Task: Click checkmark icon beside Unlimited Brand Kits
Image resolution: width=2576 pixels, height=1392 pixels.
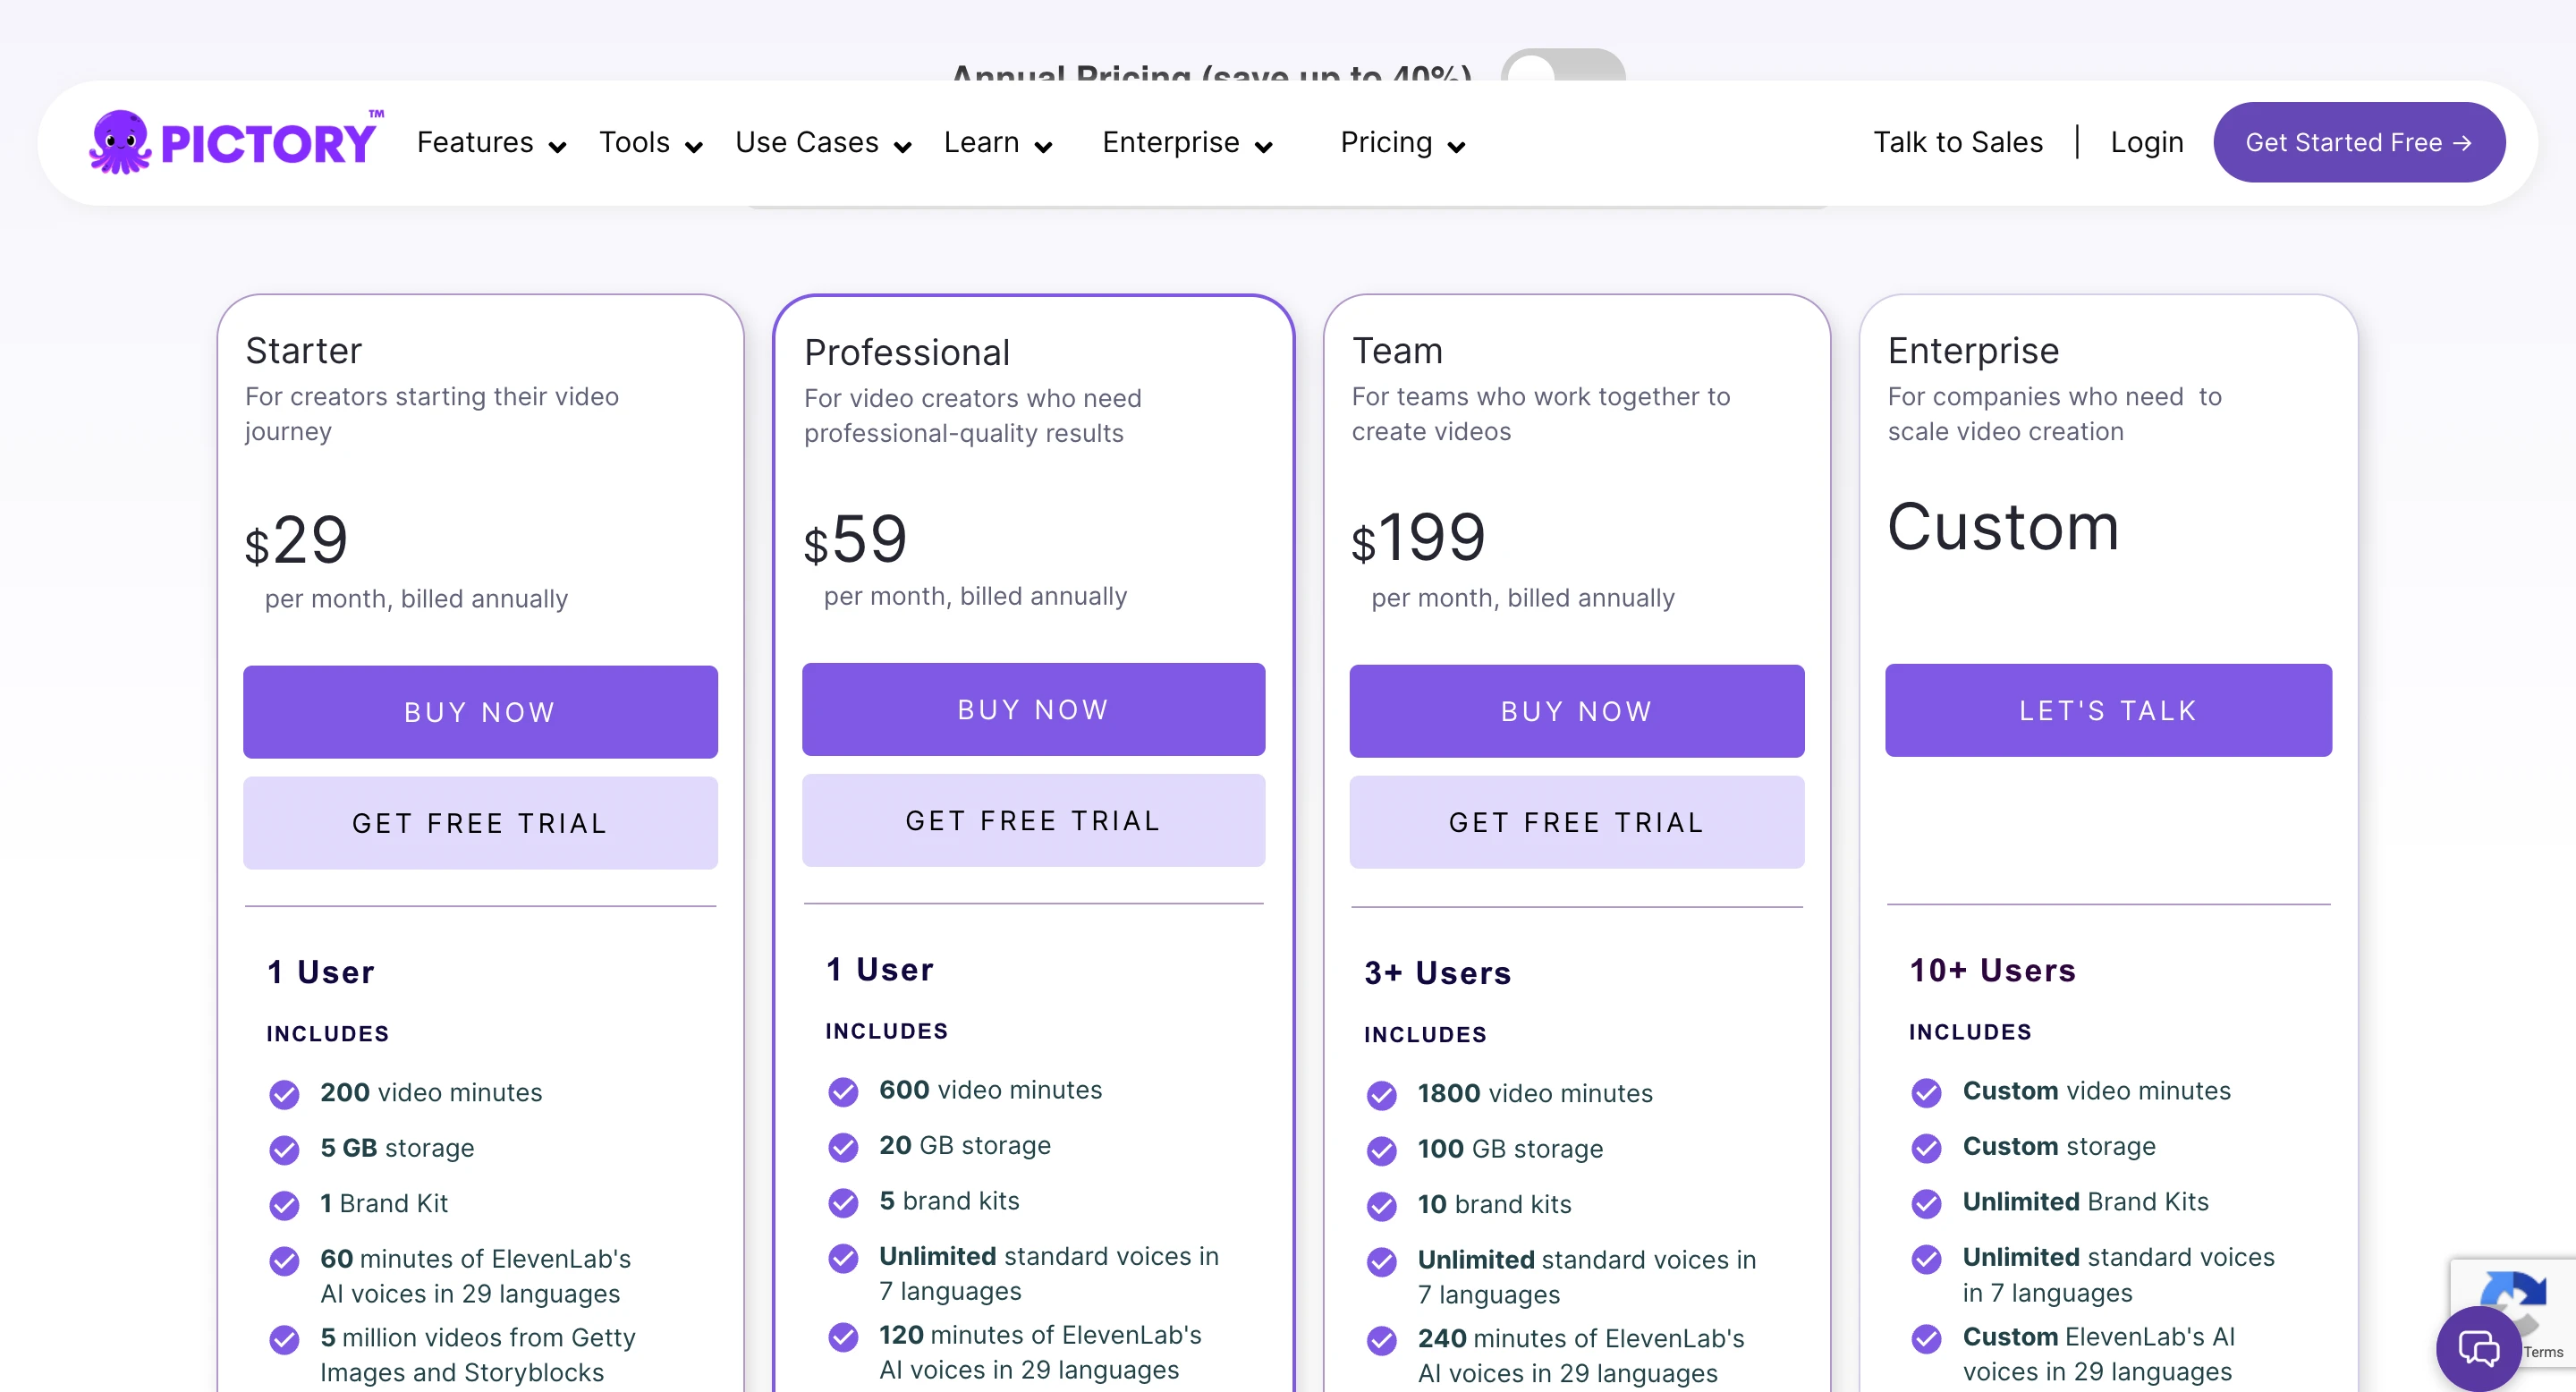Action: (1926, 1203)
